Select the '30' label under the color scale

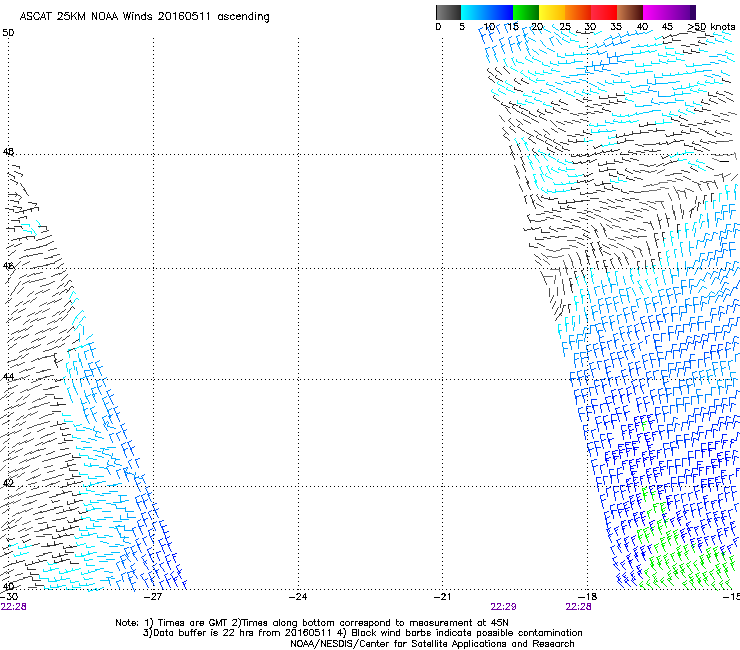click(x=590, y=27)
